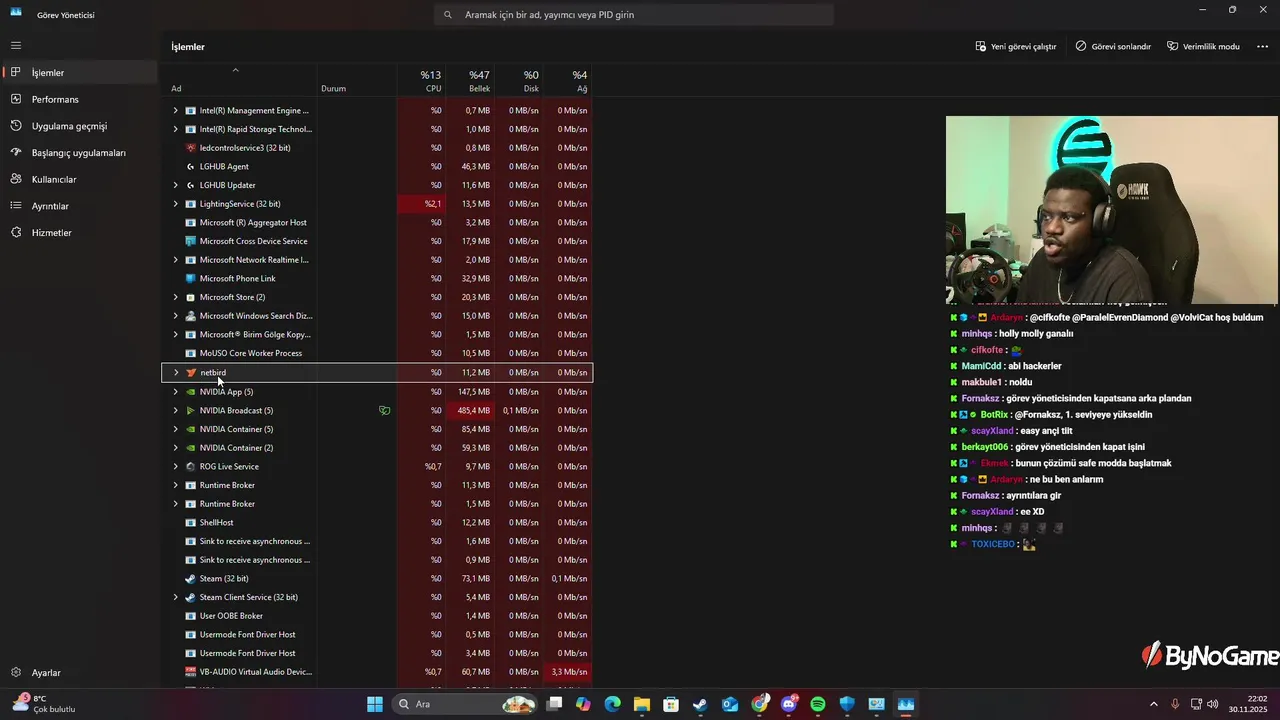The height and width of the screenshot is (720, 1280).
Task: Expand NVIDIA Broadcast (5) group
Action: pyautogui.click(x=176, y=410)
